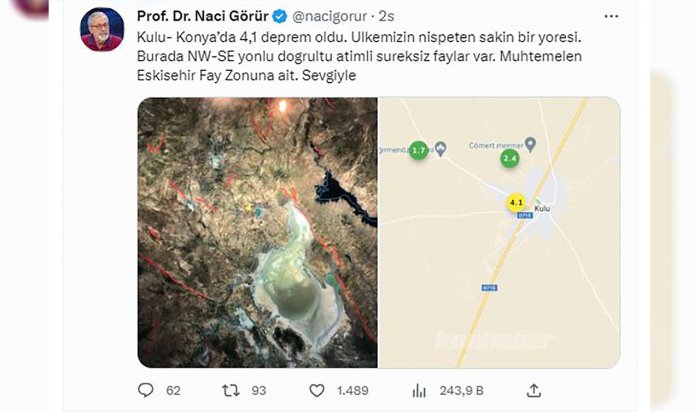Click the green 2.4 earthquake marker
Viewport: 700px width, 412px height.
tap(509, 158)
